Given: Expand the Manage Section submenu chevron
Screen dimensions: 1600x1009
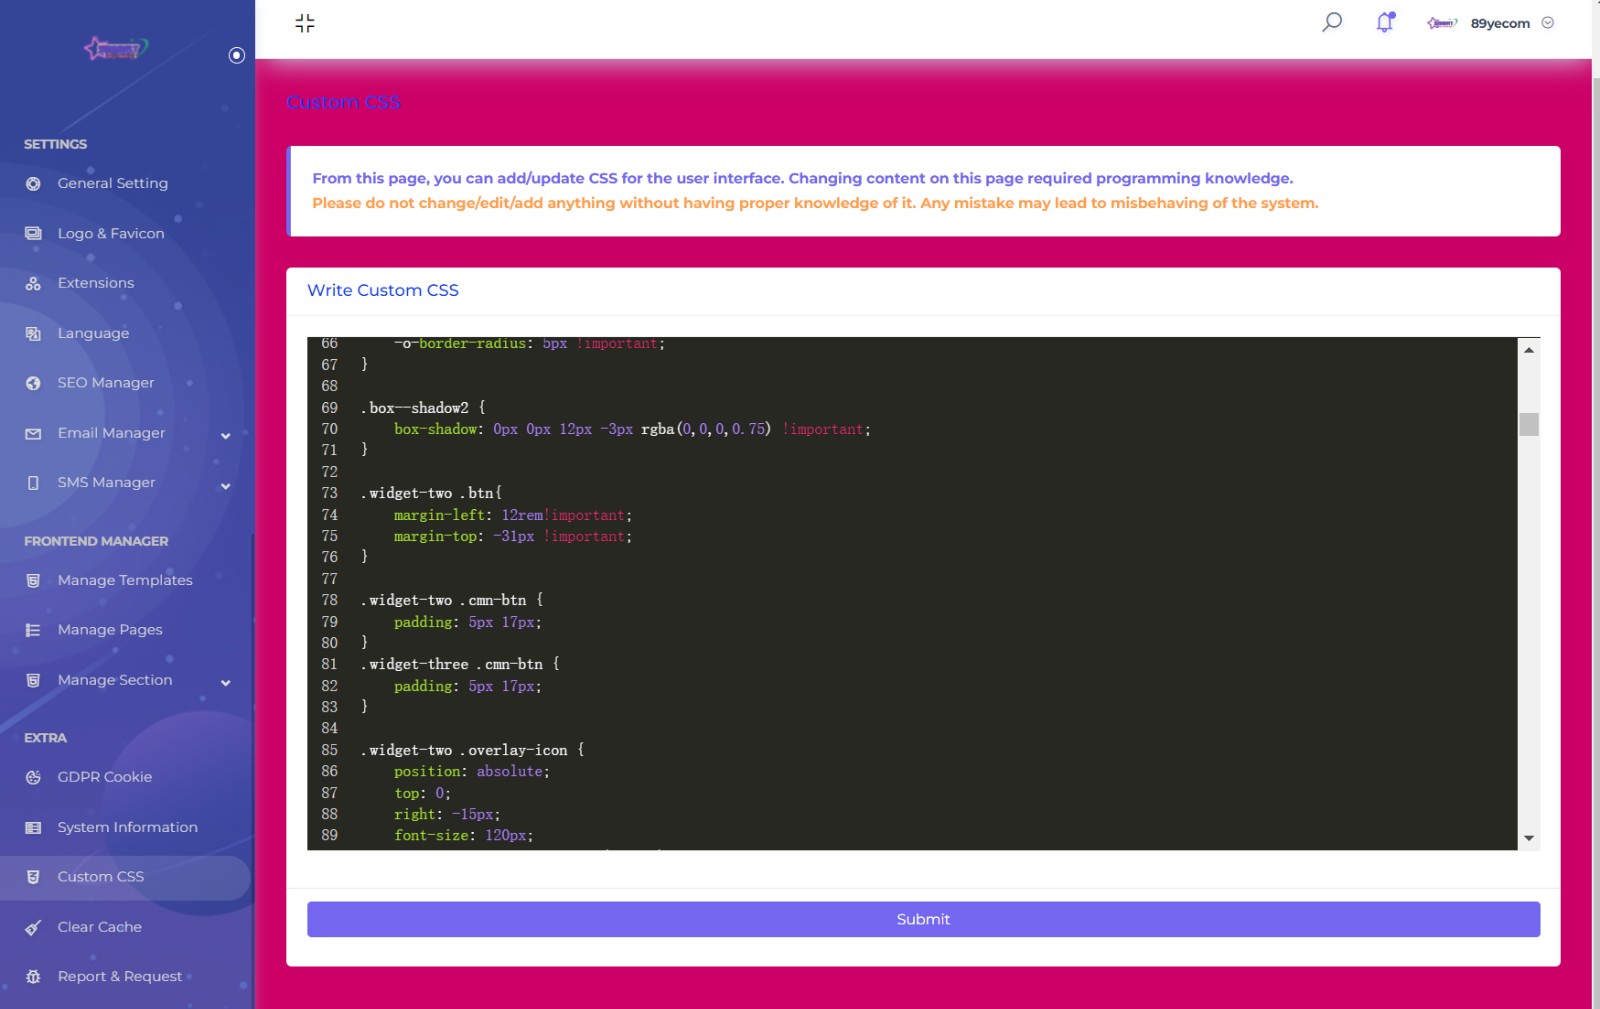Looking at the screenshot, I should 225,682.
